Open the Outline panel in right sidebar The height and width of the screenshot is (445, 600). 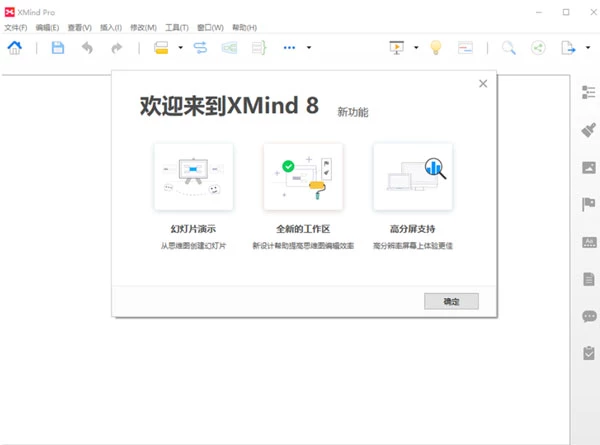click(x=589, y=92)
